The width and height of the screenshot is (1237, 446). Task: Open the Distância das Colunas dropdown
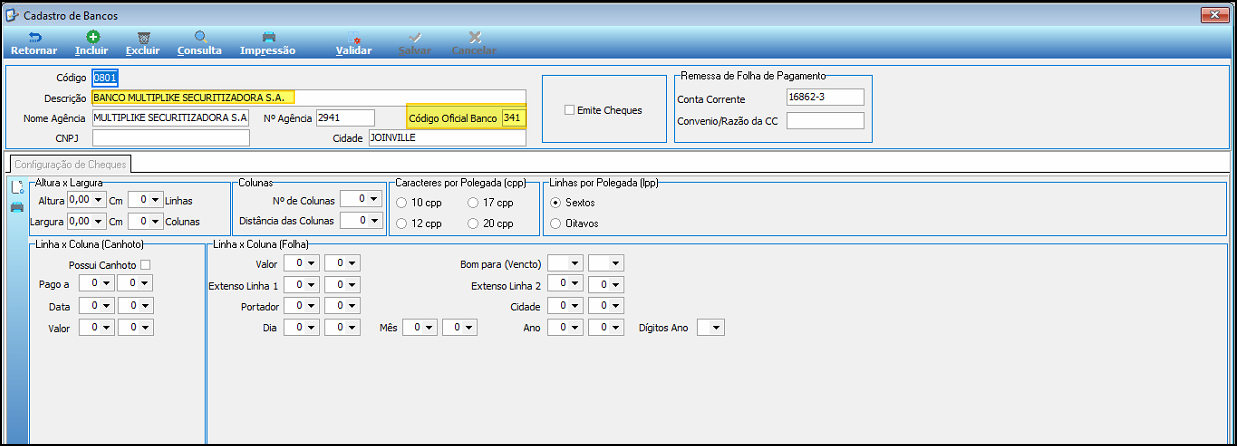coord(360,220)
